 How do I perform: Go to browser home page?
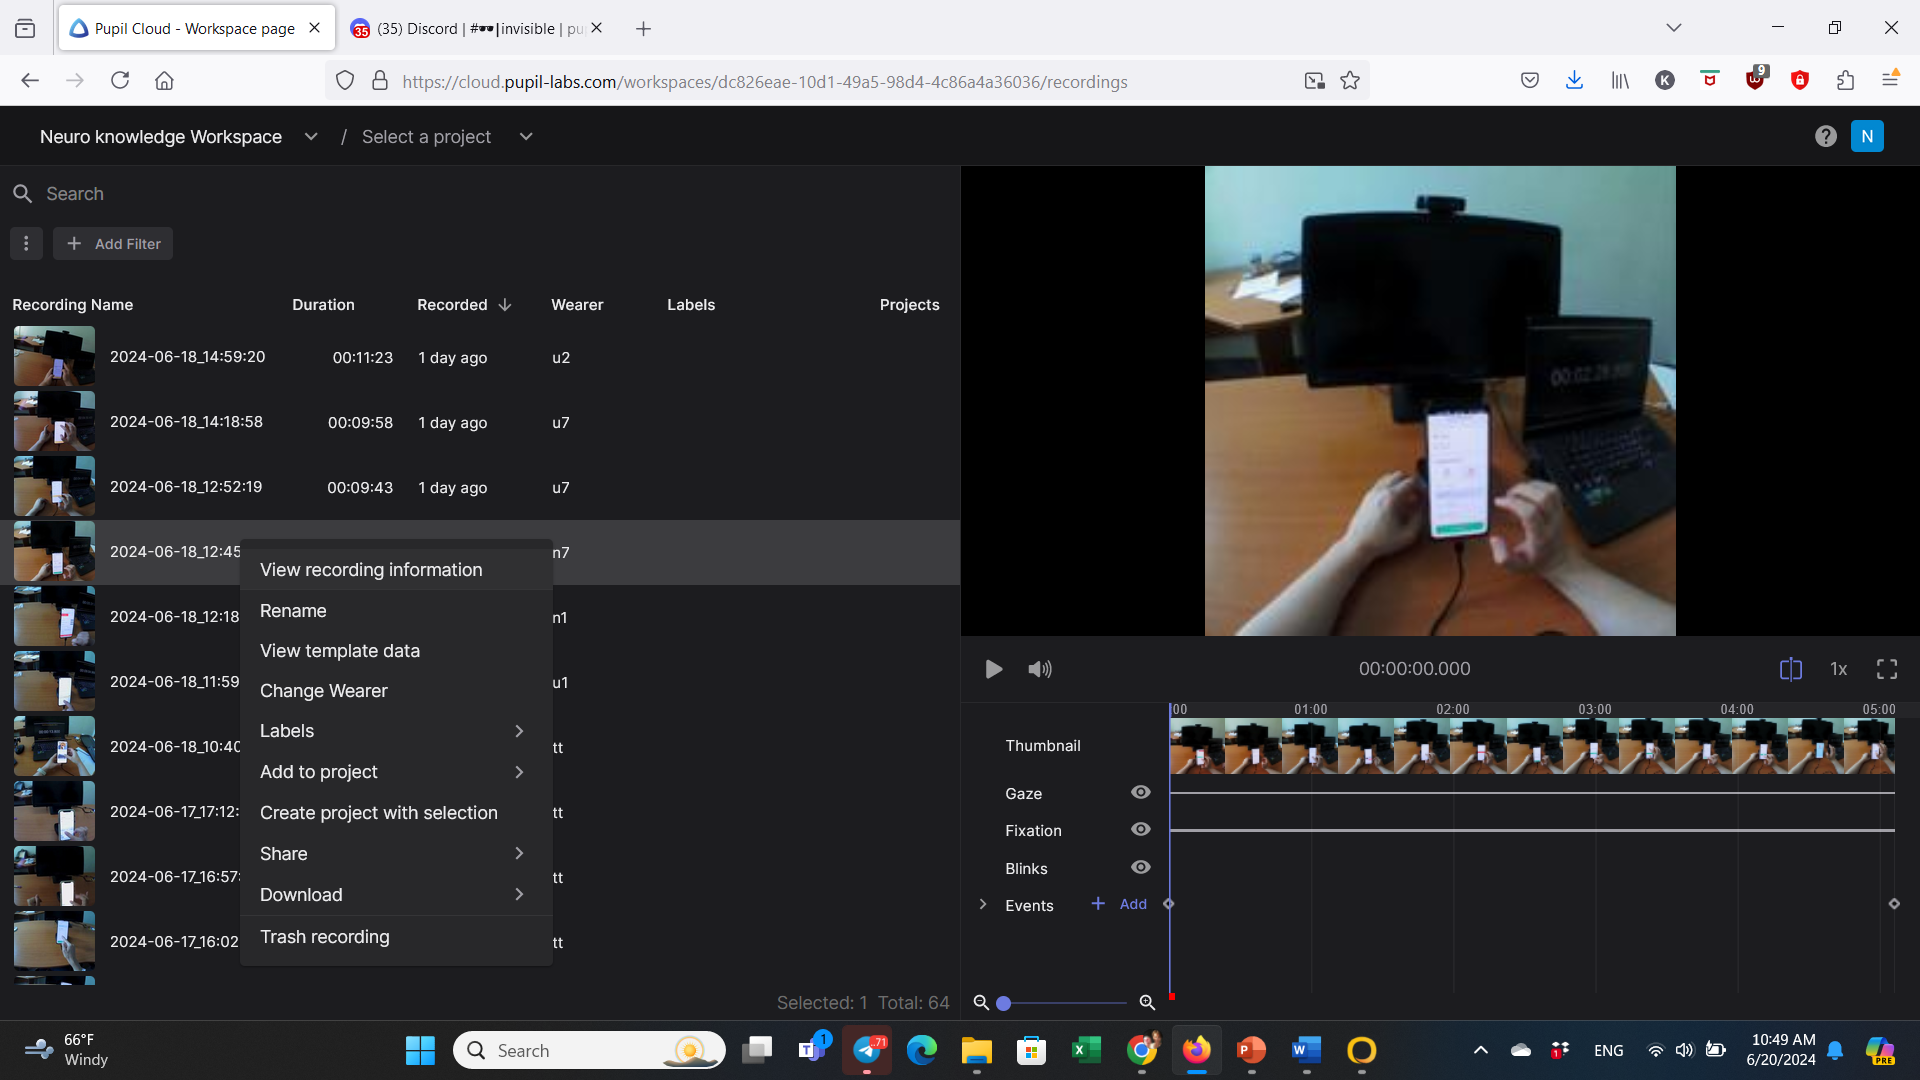click(x=164, y=81)
